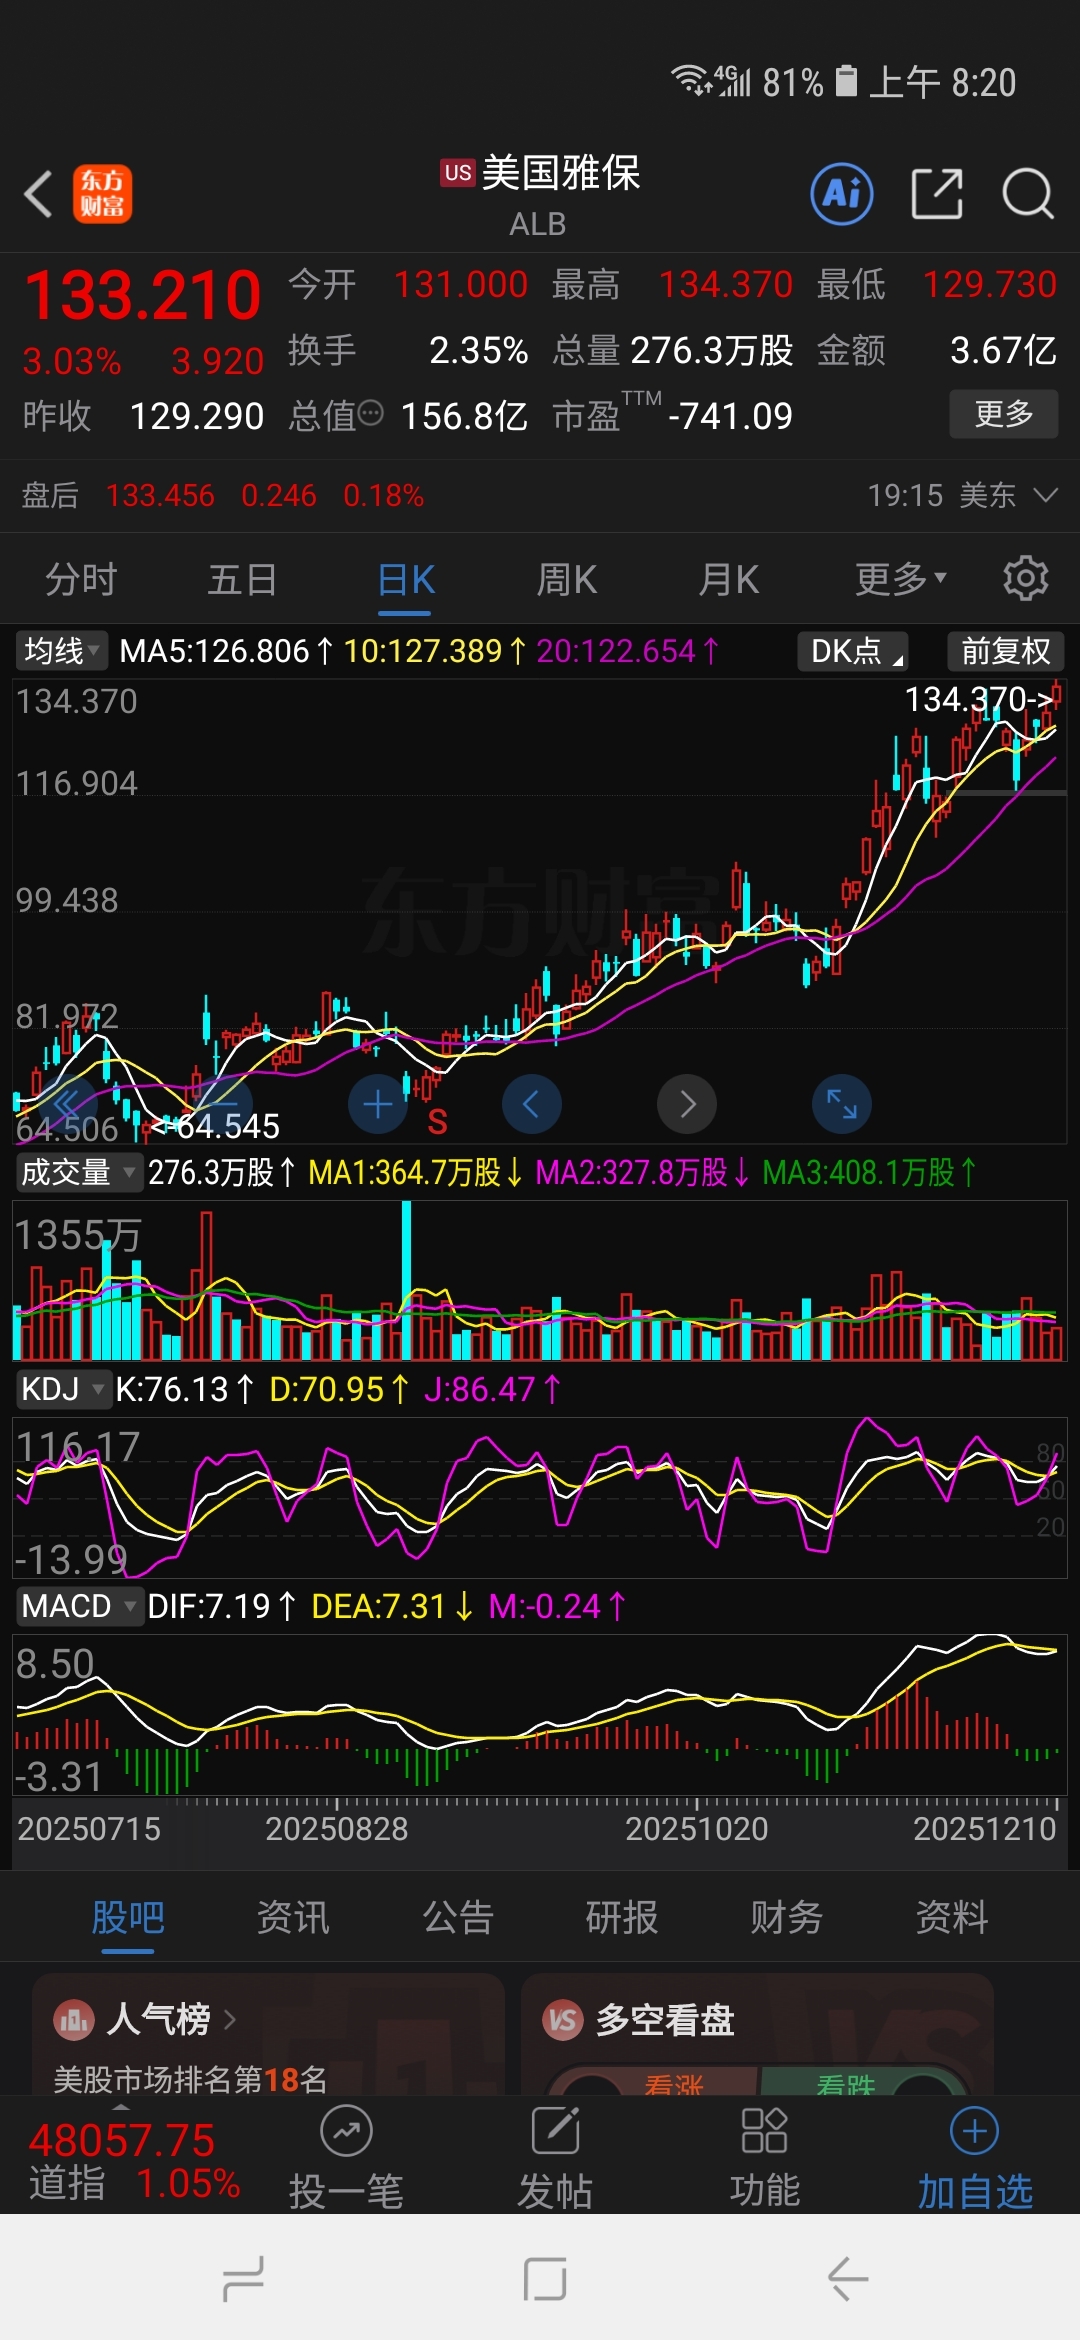Tap 总量 276.3万股 value
The image size is (1080, 2340).
[x=711, y=350]
